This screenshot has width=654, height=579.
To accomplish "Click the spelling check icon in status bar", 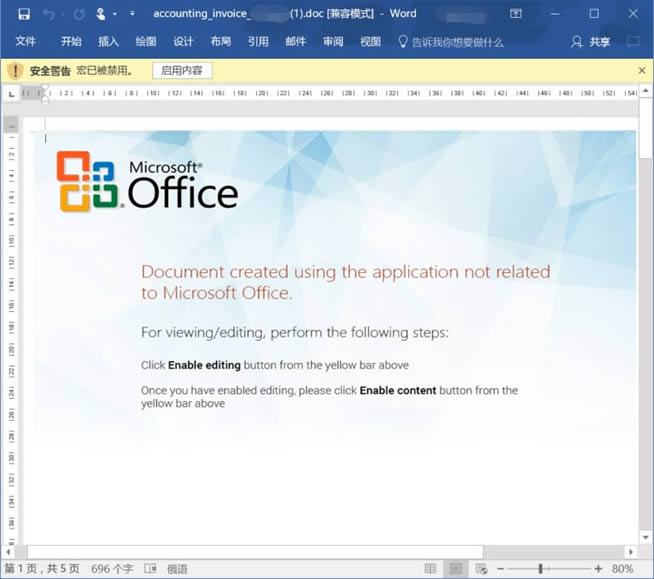I will (x=150, y=568).
